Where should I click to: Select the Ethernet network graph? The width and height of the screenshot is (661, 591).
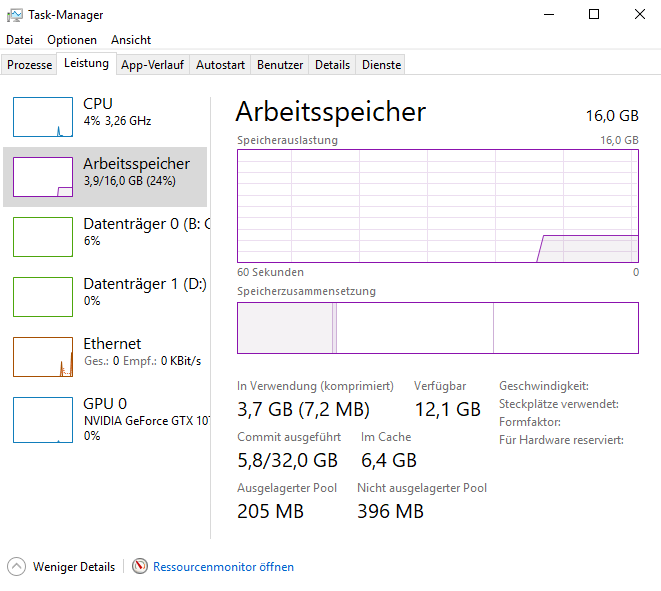click(x=43, y=357)
